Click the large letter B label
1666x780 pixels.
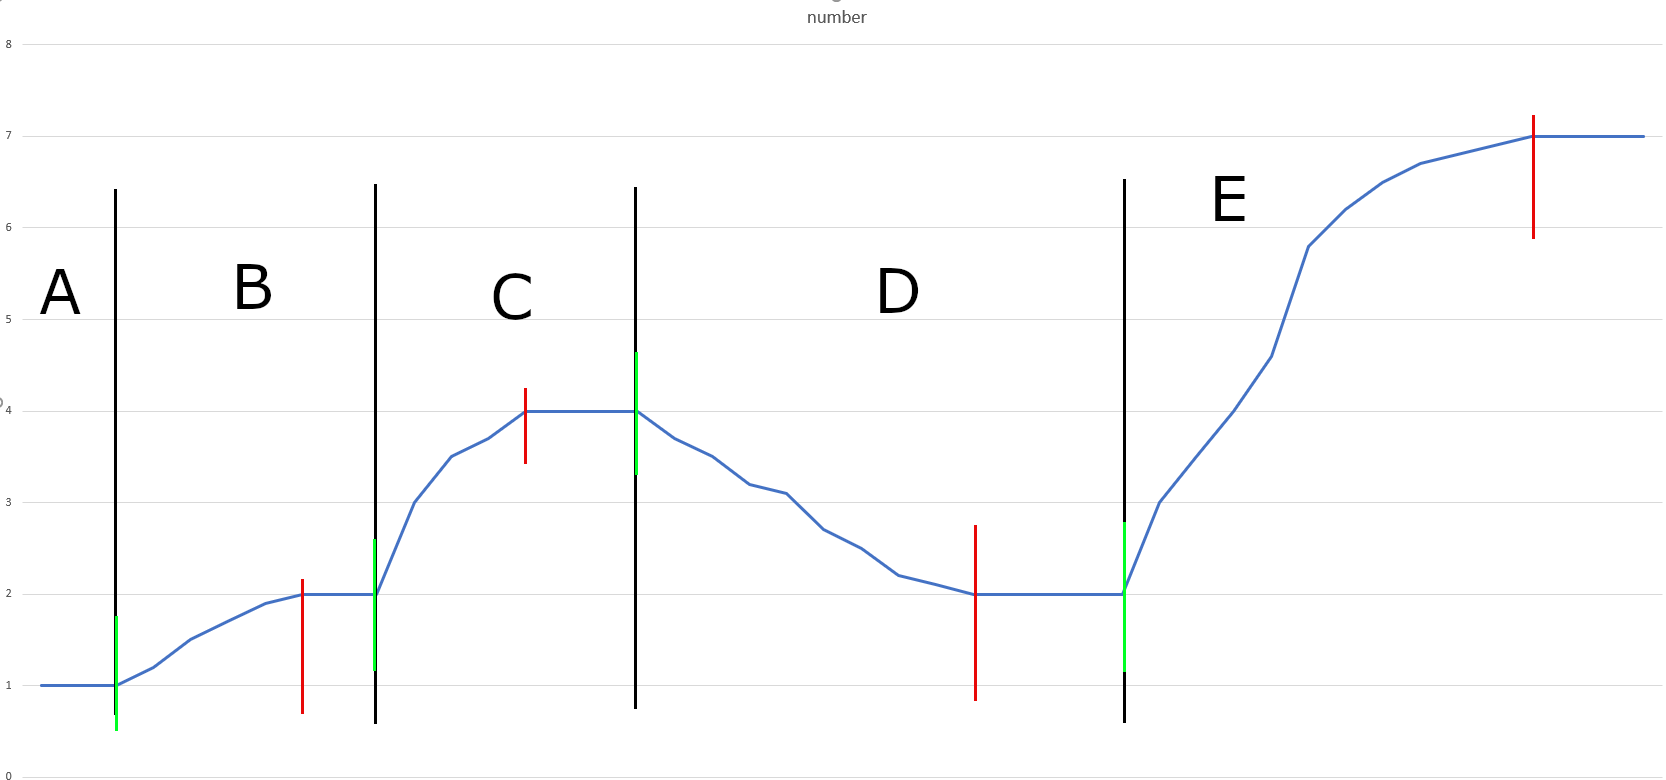253,288
